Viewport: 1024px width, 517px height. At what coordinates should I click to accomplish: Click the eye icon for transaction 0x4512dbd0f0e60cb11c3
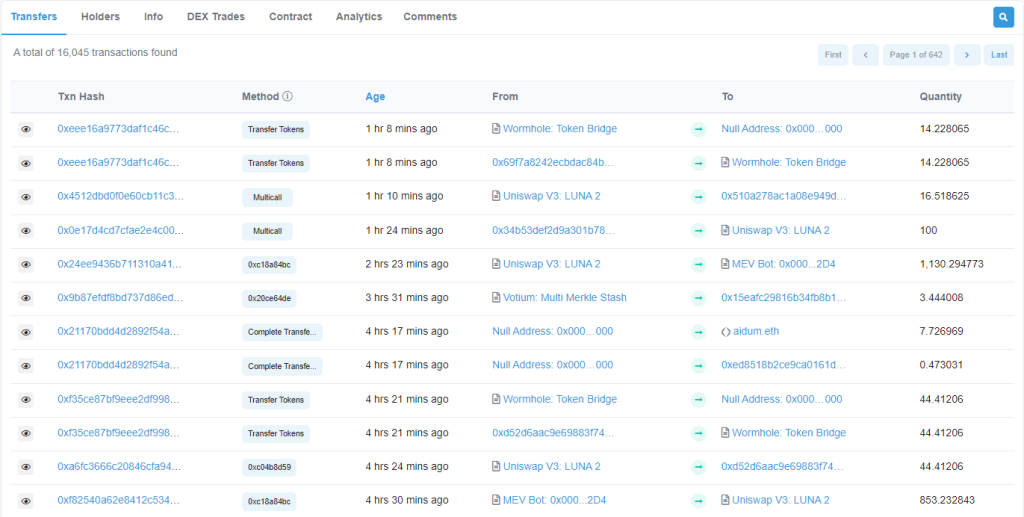(x=25, y=196)
